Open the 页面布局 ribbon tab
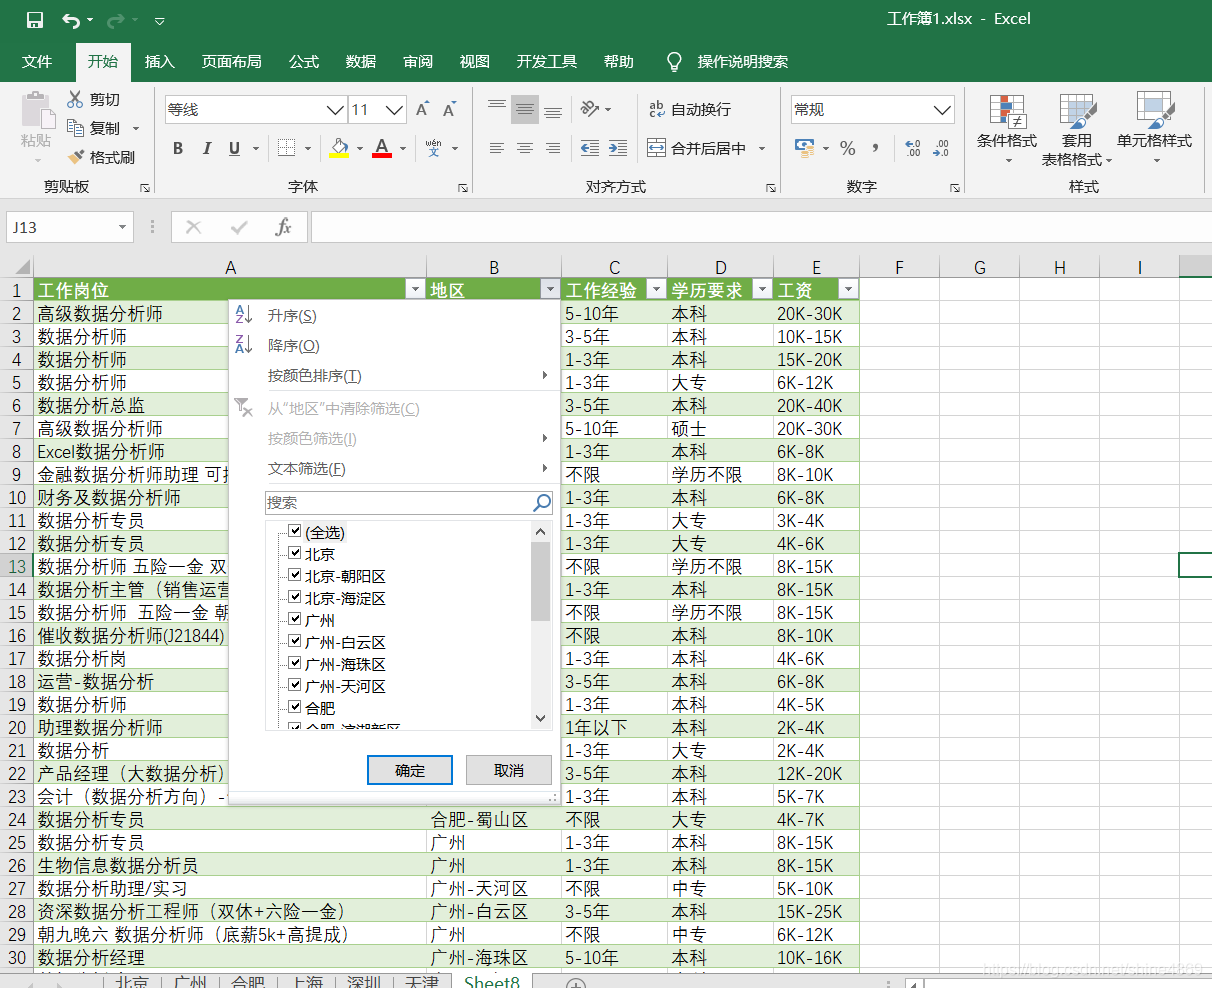The width and height of the screenshot is (1212, 988). pos(232,62)
